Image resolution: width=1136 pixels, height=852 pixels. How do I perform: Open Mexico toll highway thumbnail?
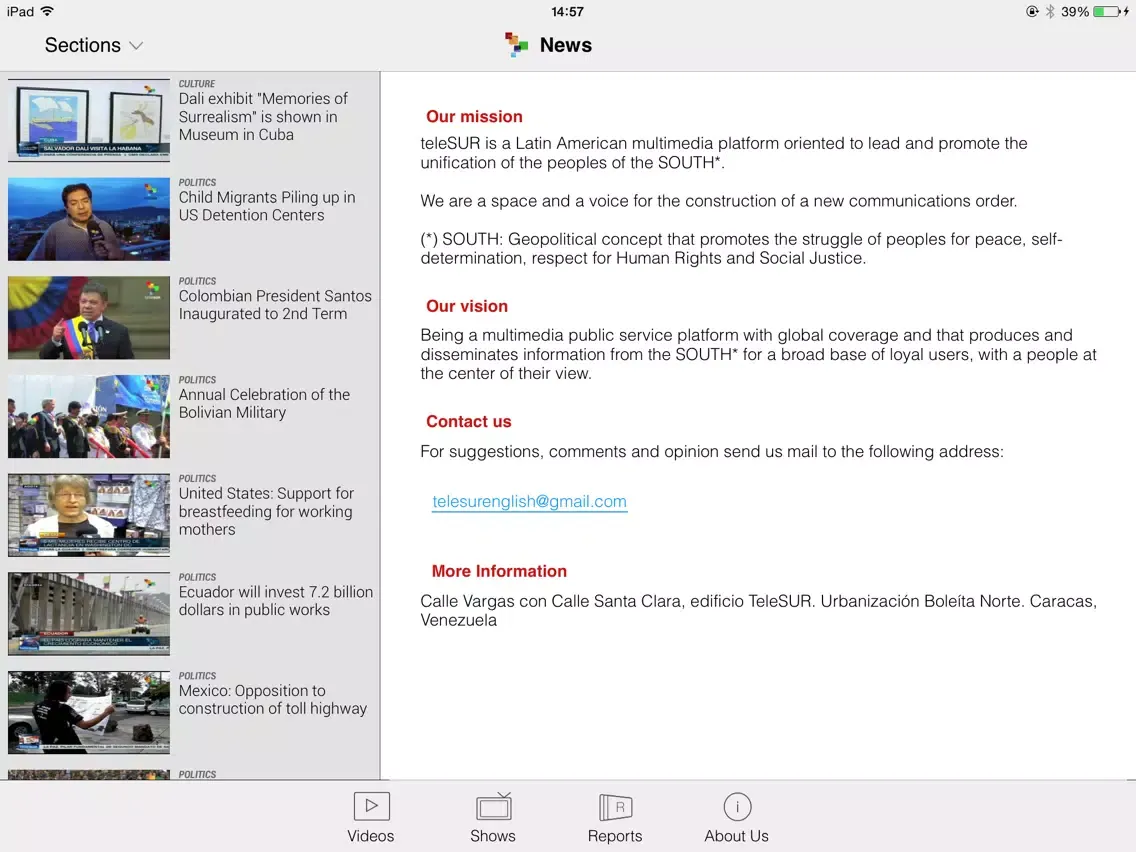coord(89,712)
